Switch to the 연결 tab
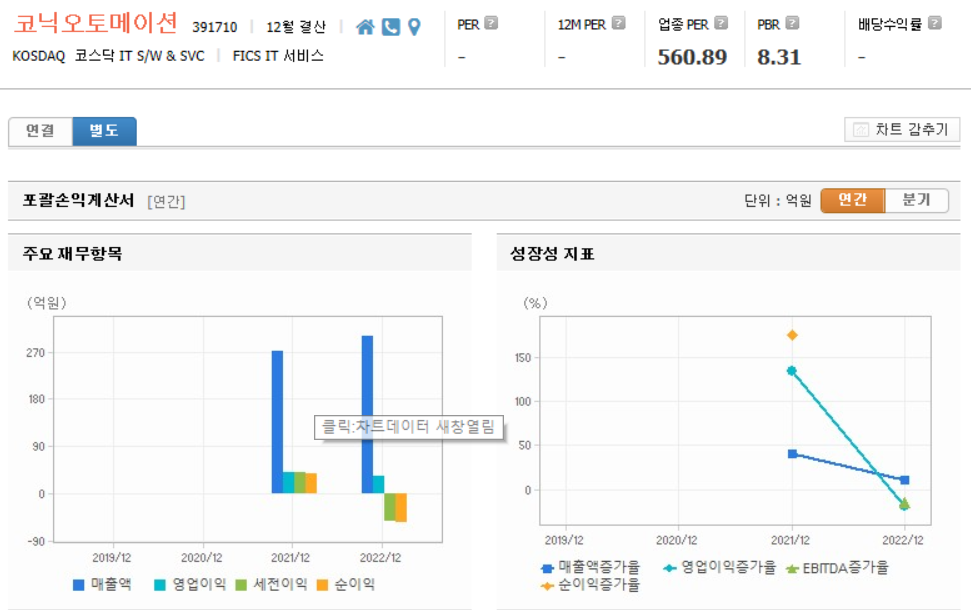971x612 pixels. (x=41, y=131)
